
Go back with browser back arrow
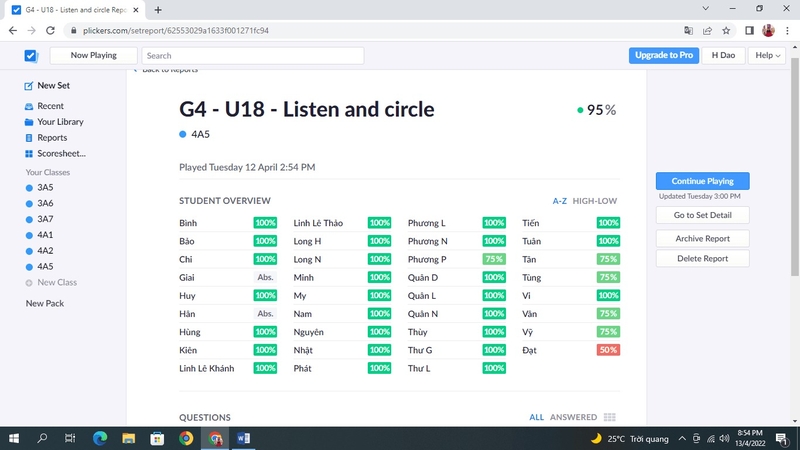[x=13, y=31]
